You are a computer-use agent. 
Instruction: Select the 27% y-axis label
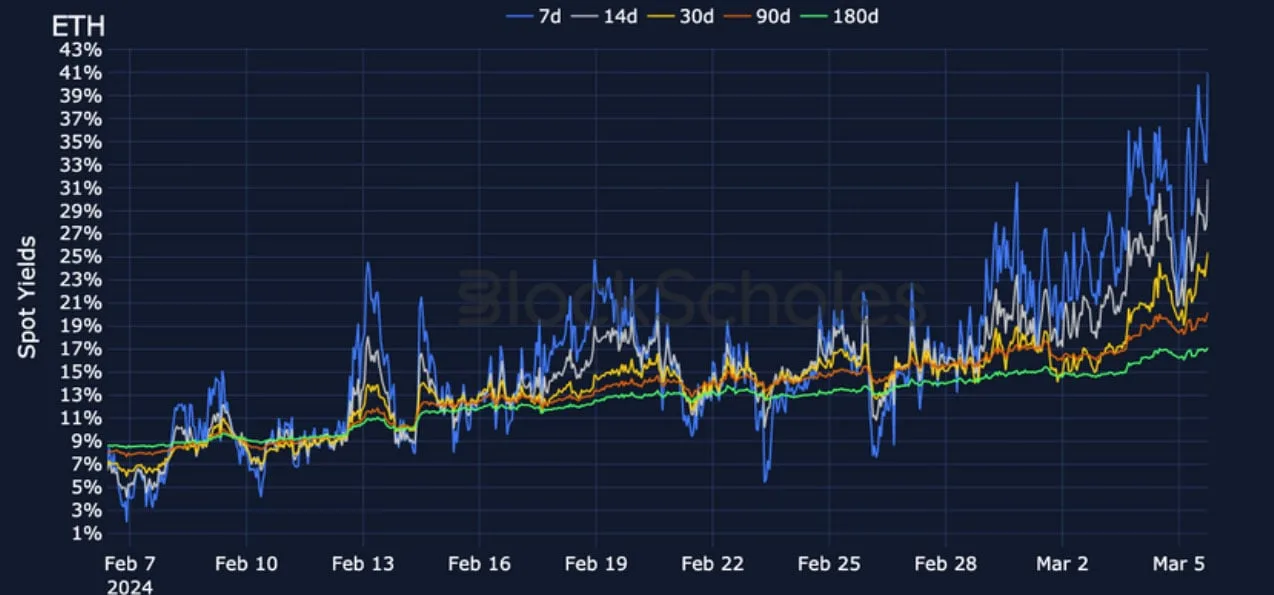click(81, 233)
